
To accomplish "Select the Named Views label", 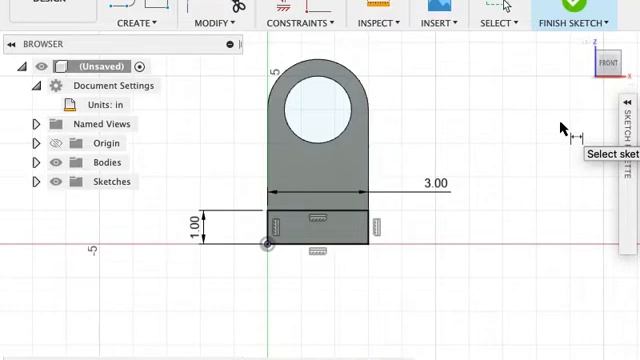I will pos(102,124).
